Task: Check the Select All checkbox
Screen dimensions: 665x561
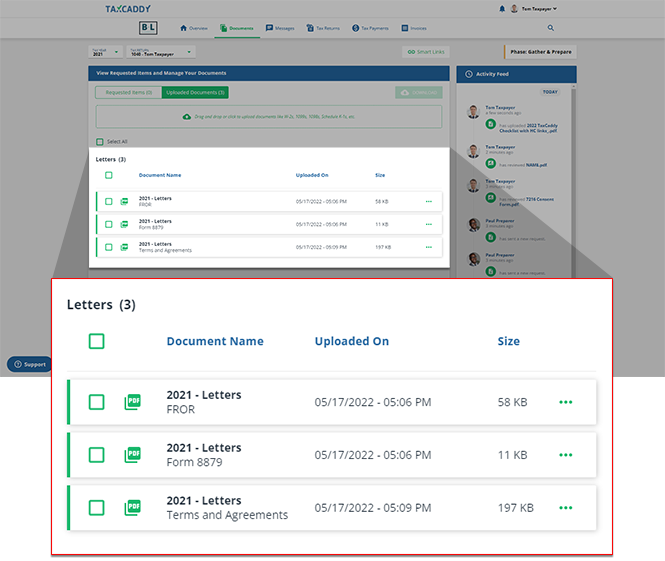Action: click(99, 142)
